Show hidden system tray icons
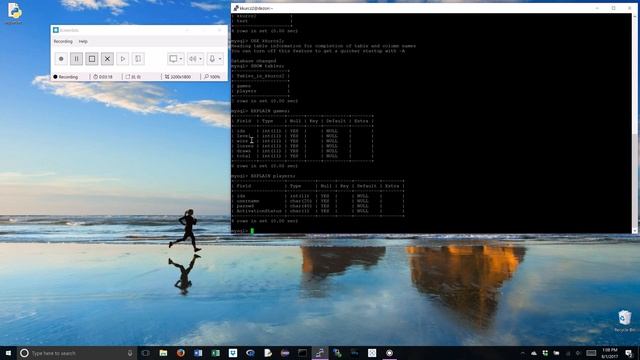Image resolution: width=640 pixels, height=360 pixels. click(x=523, y=353)
